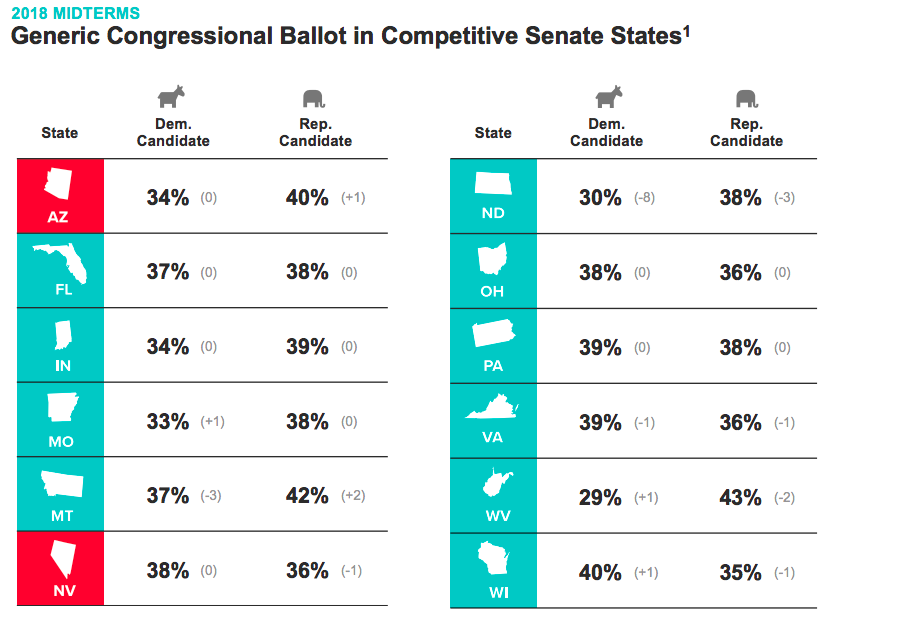
Task: Click the West Virginia state tile
Action: (494, 496)
